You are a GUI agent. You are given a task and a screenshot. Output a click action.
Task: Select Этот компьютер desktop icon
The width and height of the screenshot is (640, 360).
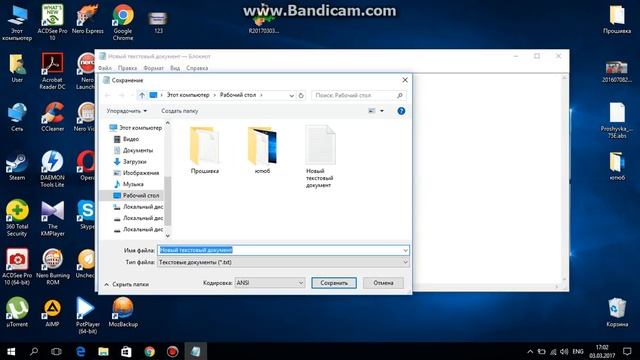pyautogui.click(x=17, y=22)
